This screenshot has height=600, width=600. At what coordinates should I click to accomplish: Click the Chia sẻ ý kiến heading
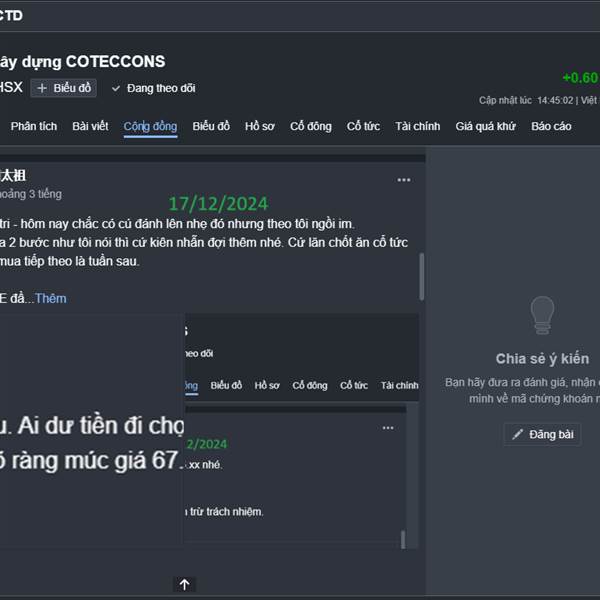tap(542, 359)
